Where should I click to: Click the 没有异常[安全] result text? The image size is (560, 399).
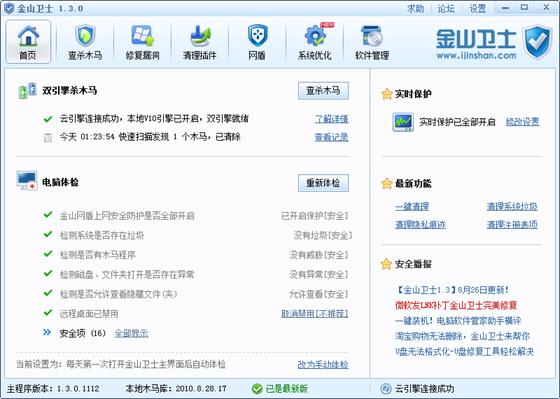pyautogui.click(x=319, y=275)
